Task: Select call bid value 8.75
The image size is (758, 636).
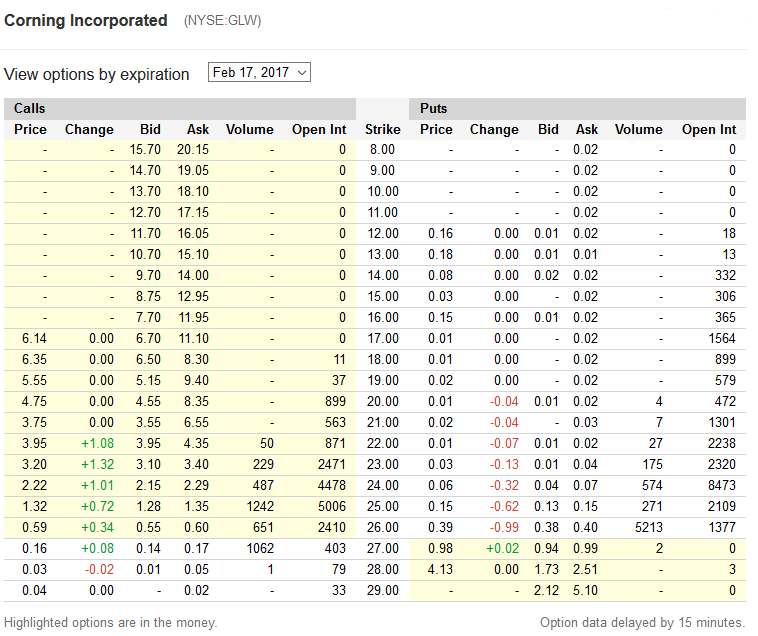Action: pos(148,297)
